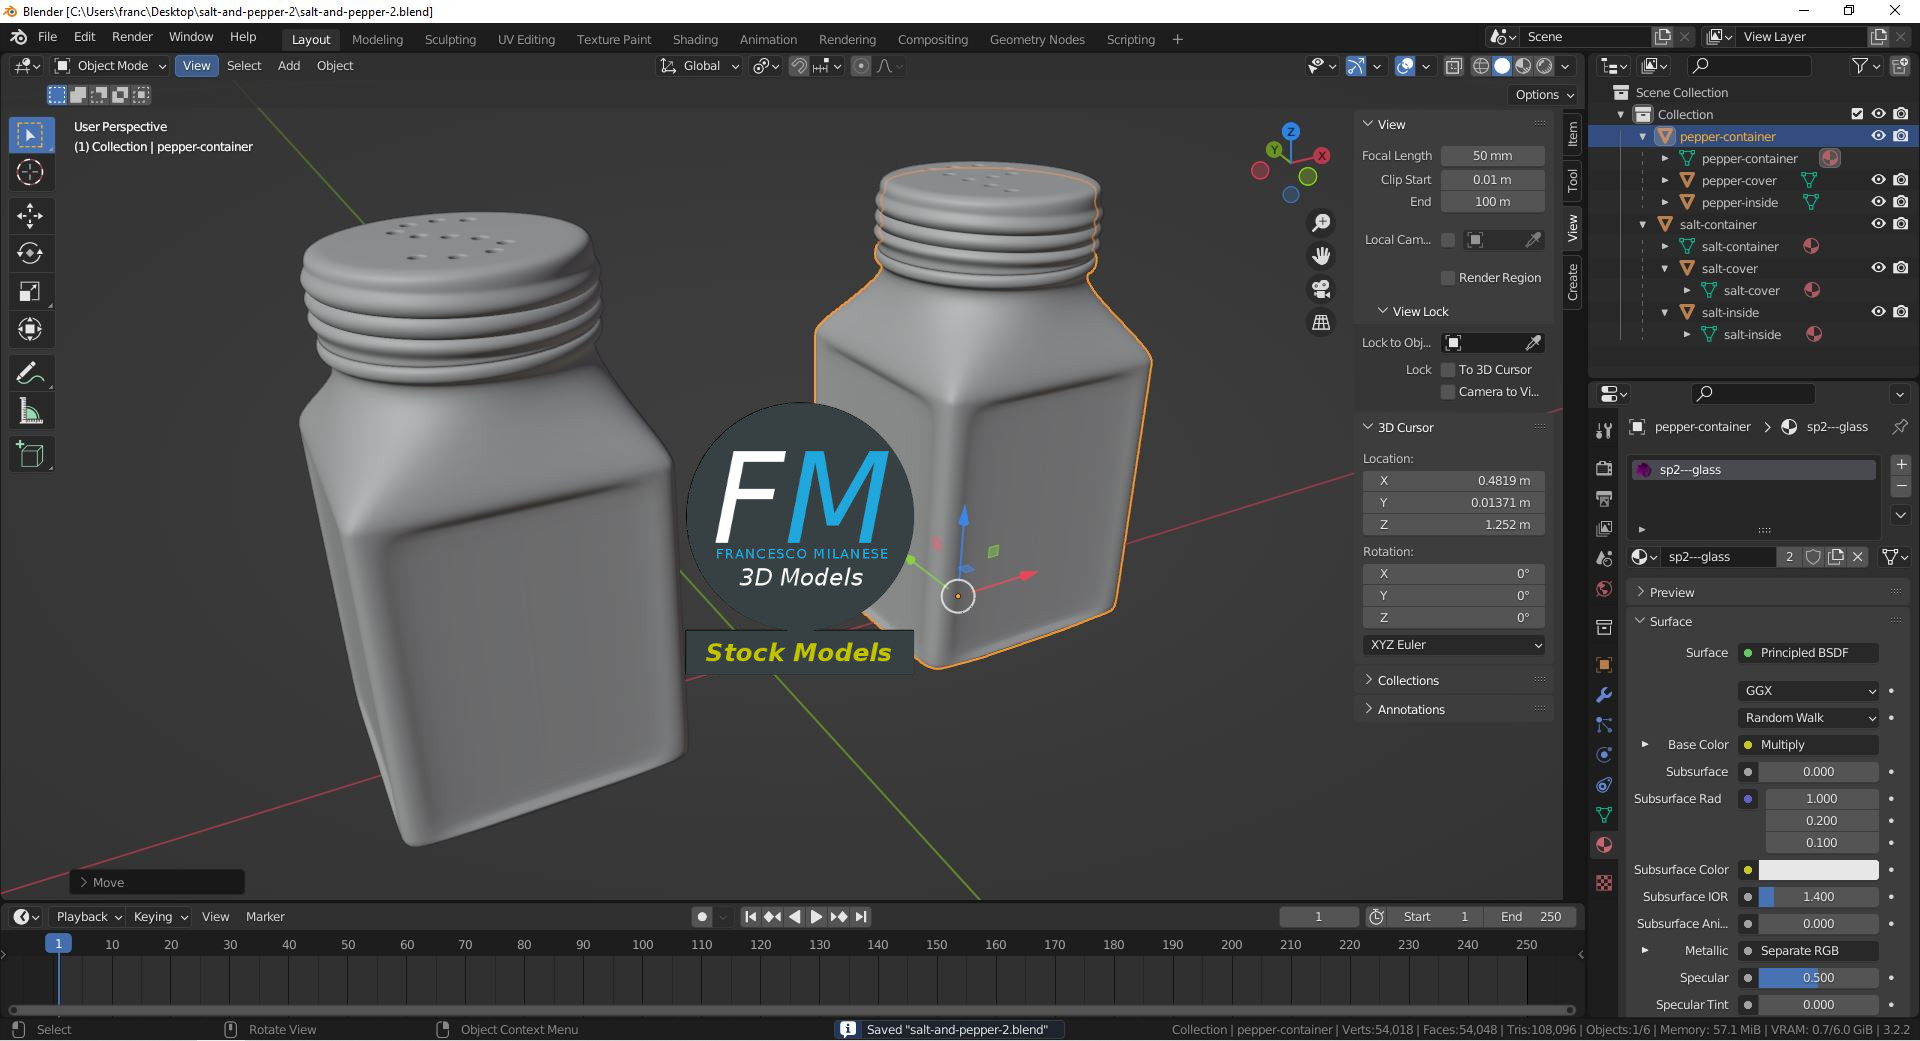Hide pepper-cover in the outliner
This screenshot has width=1920, height=1041.
click(1878, 180)
